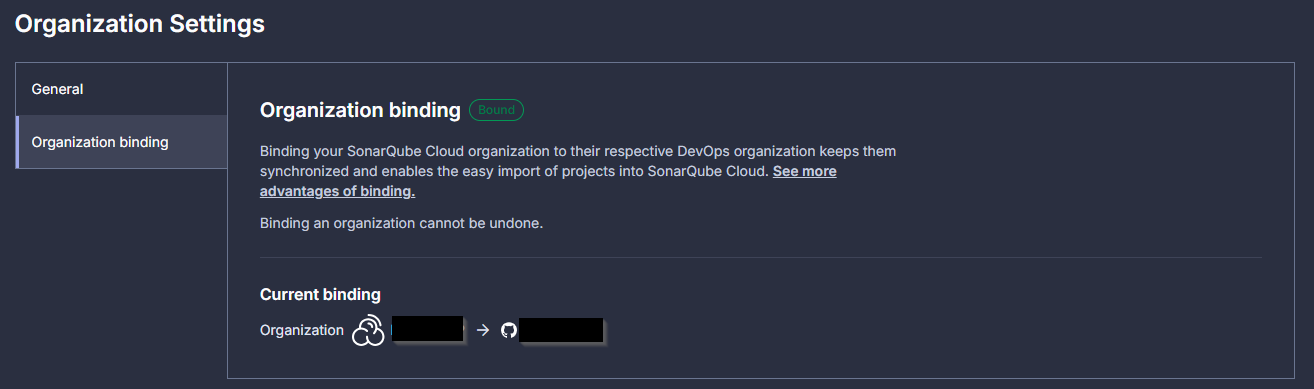Screen dimensions: 1314x389
Task: Click the binding description paragraph
Action: pyautogui.click(x=578, y=171)
